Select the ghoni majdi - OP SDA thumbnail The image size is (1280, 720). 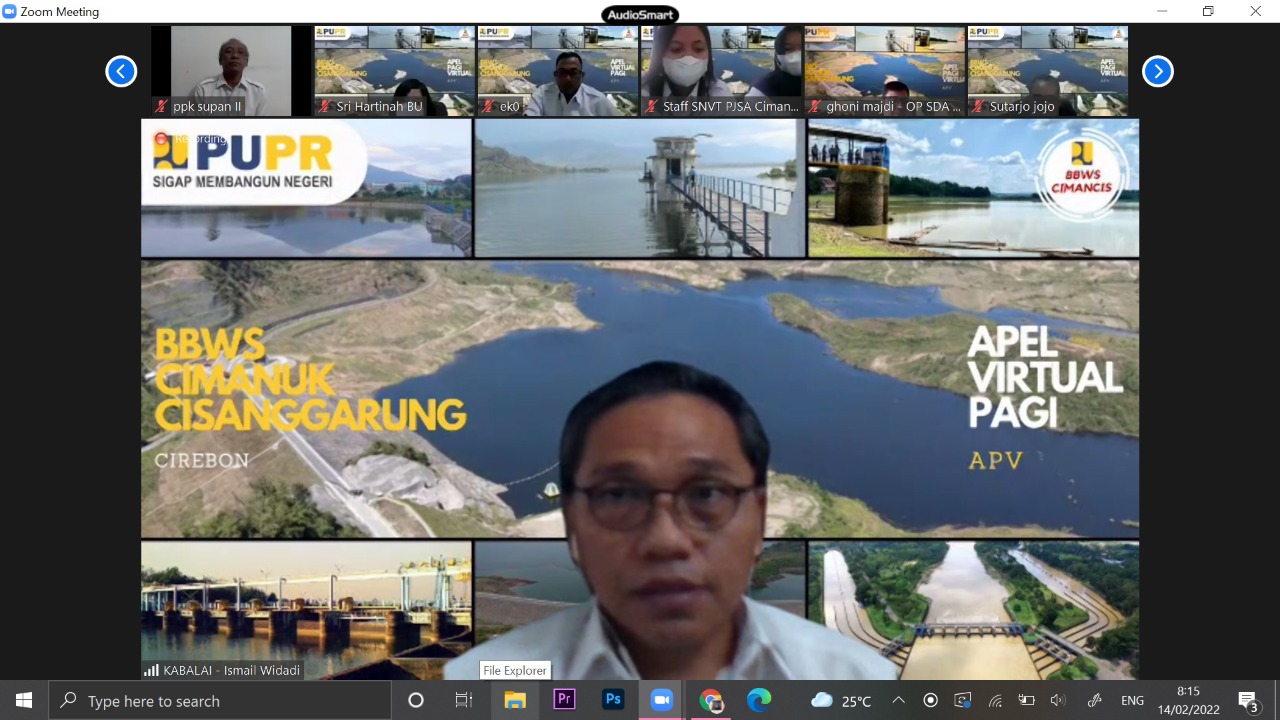pos(885,71)
